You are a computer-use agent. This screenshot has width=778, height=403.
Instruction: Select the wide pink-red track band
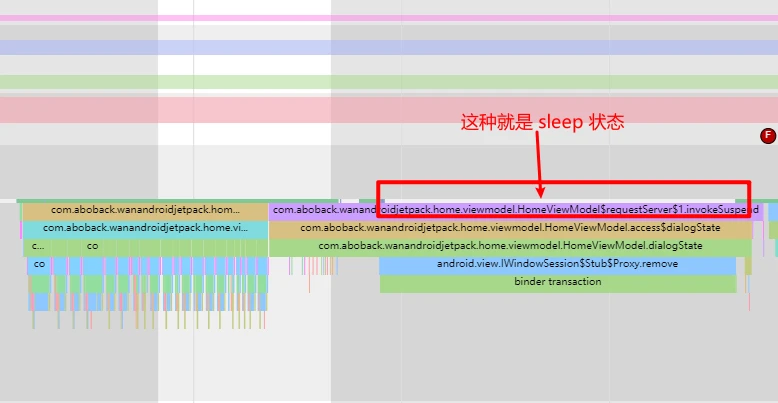[389, 109]
